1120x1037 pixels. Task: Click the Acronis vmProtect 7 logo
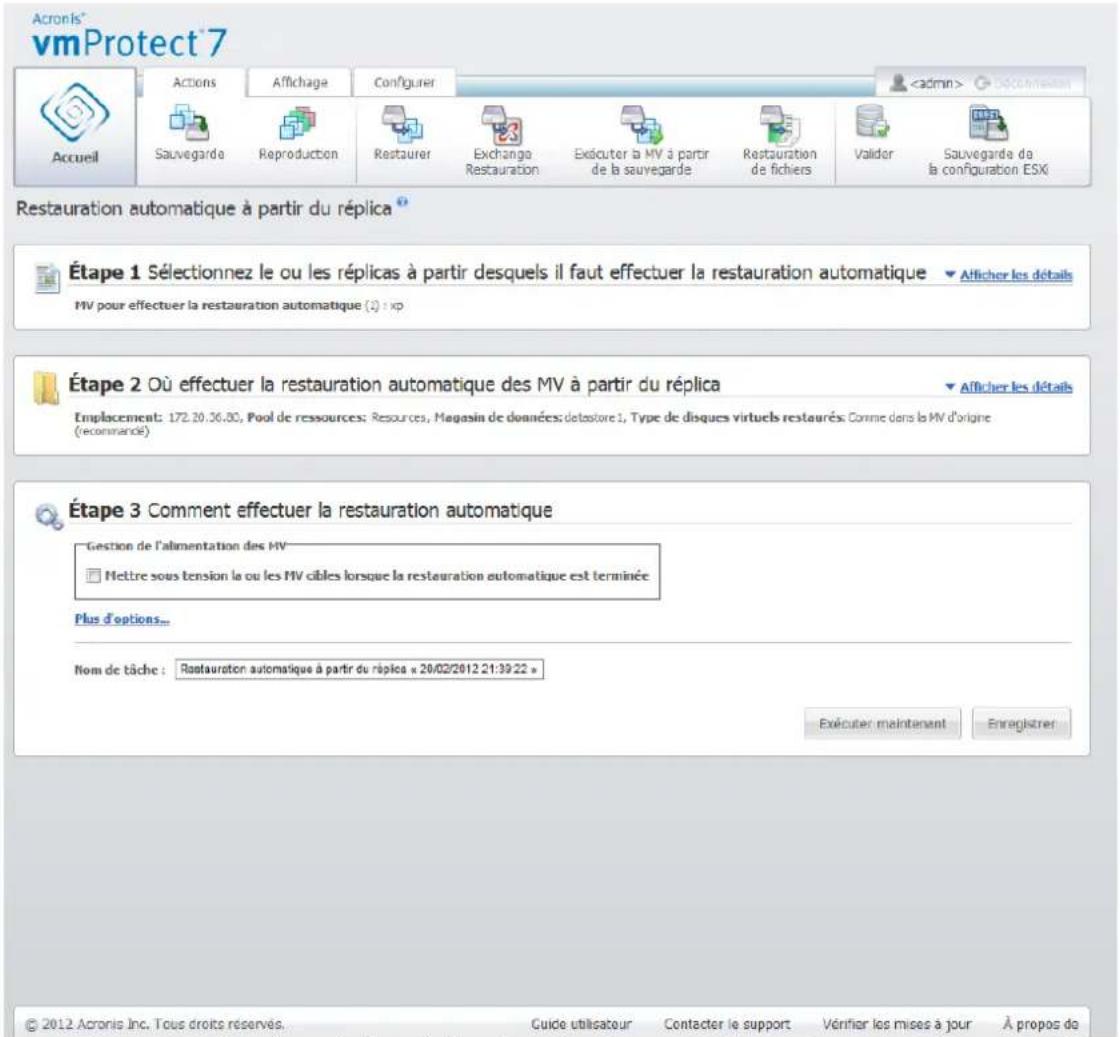pos(129,36)
